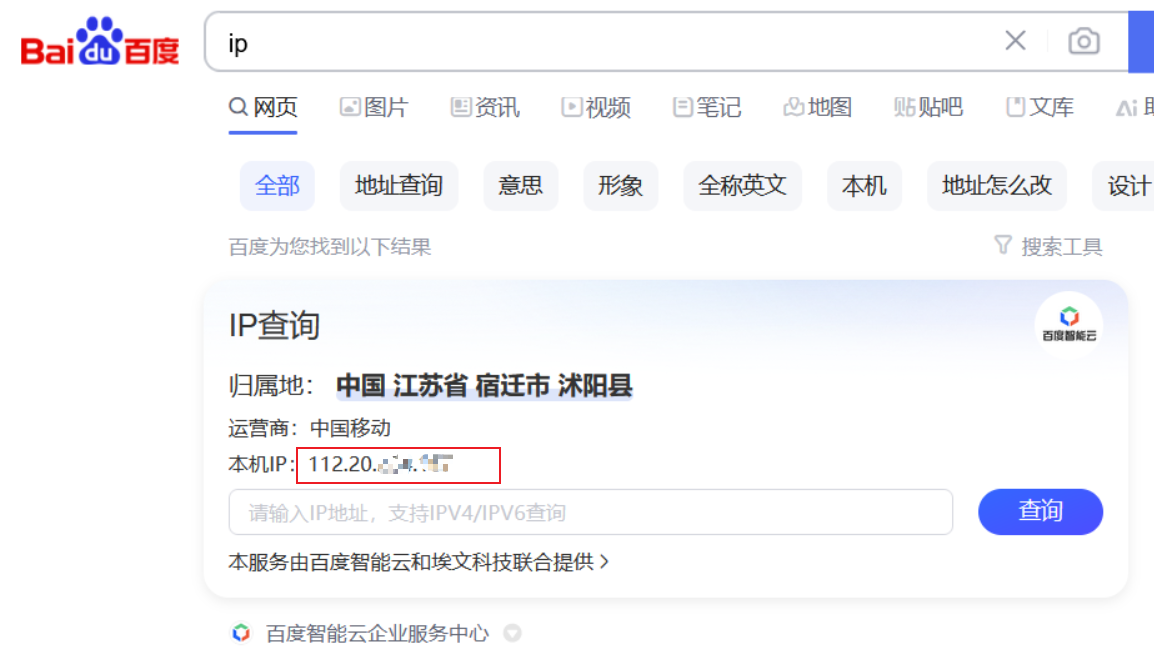Click the blue 查询 button

[1041, 511]
